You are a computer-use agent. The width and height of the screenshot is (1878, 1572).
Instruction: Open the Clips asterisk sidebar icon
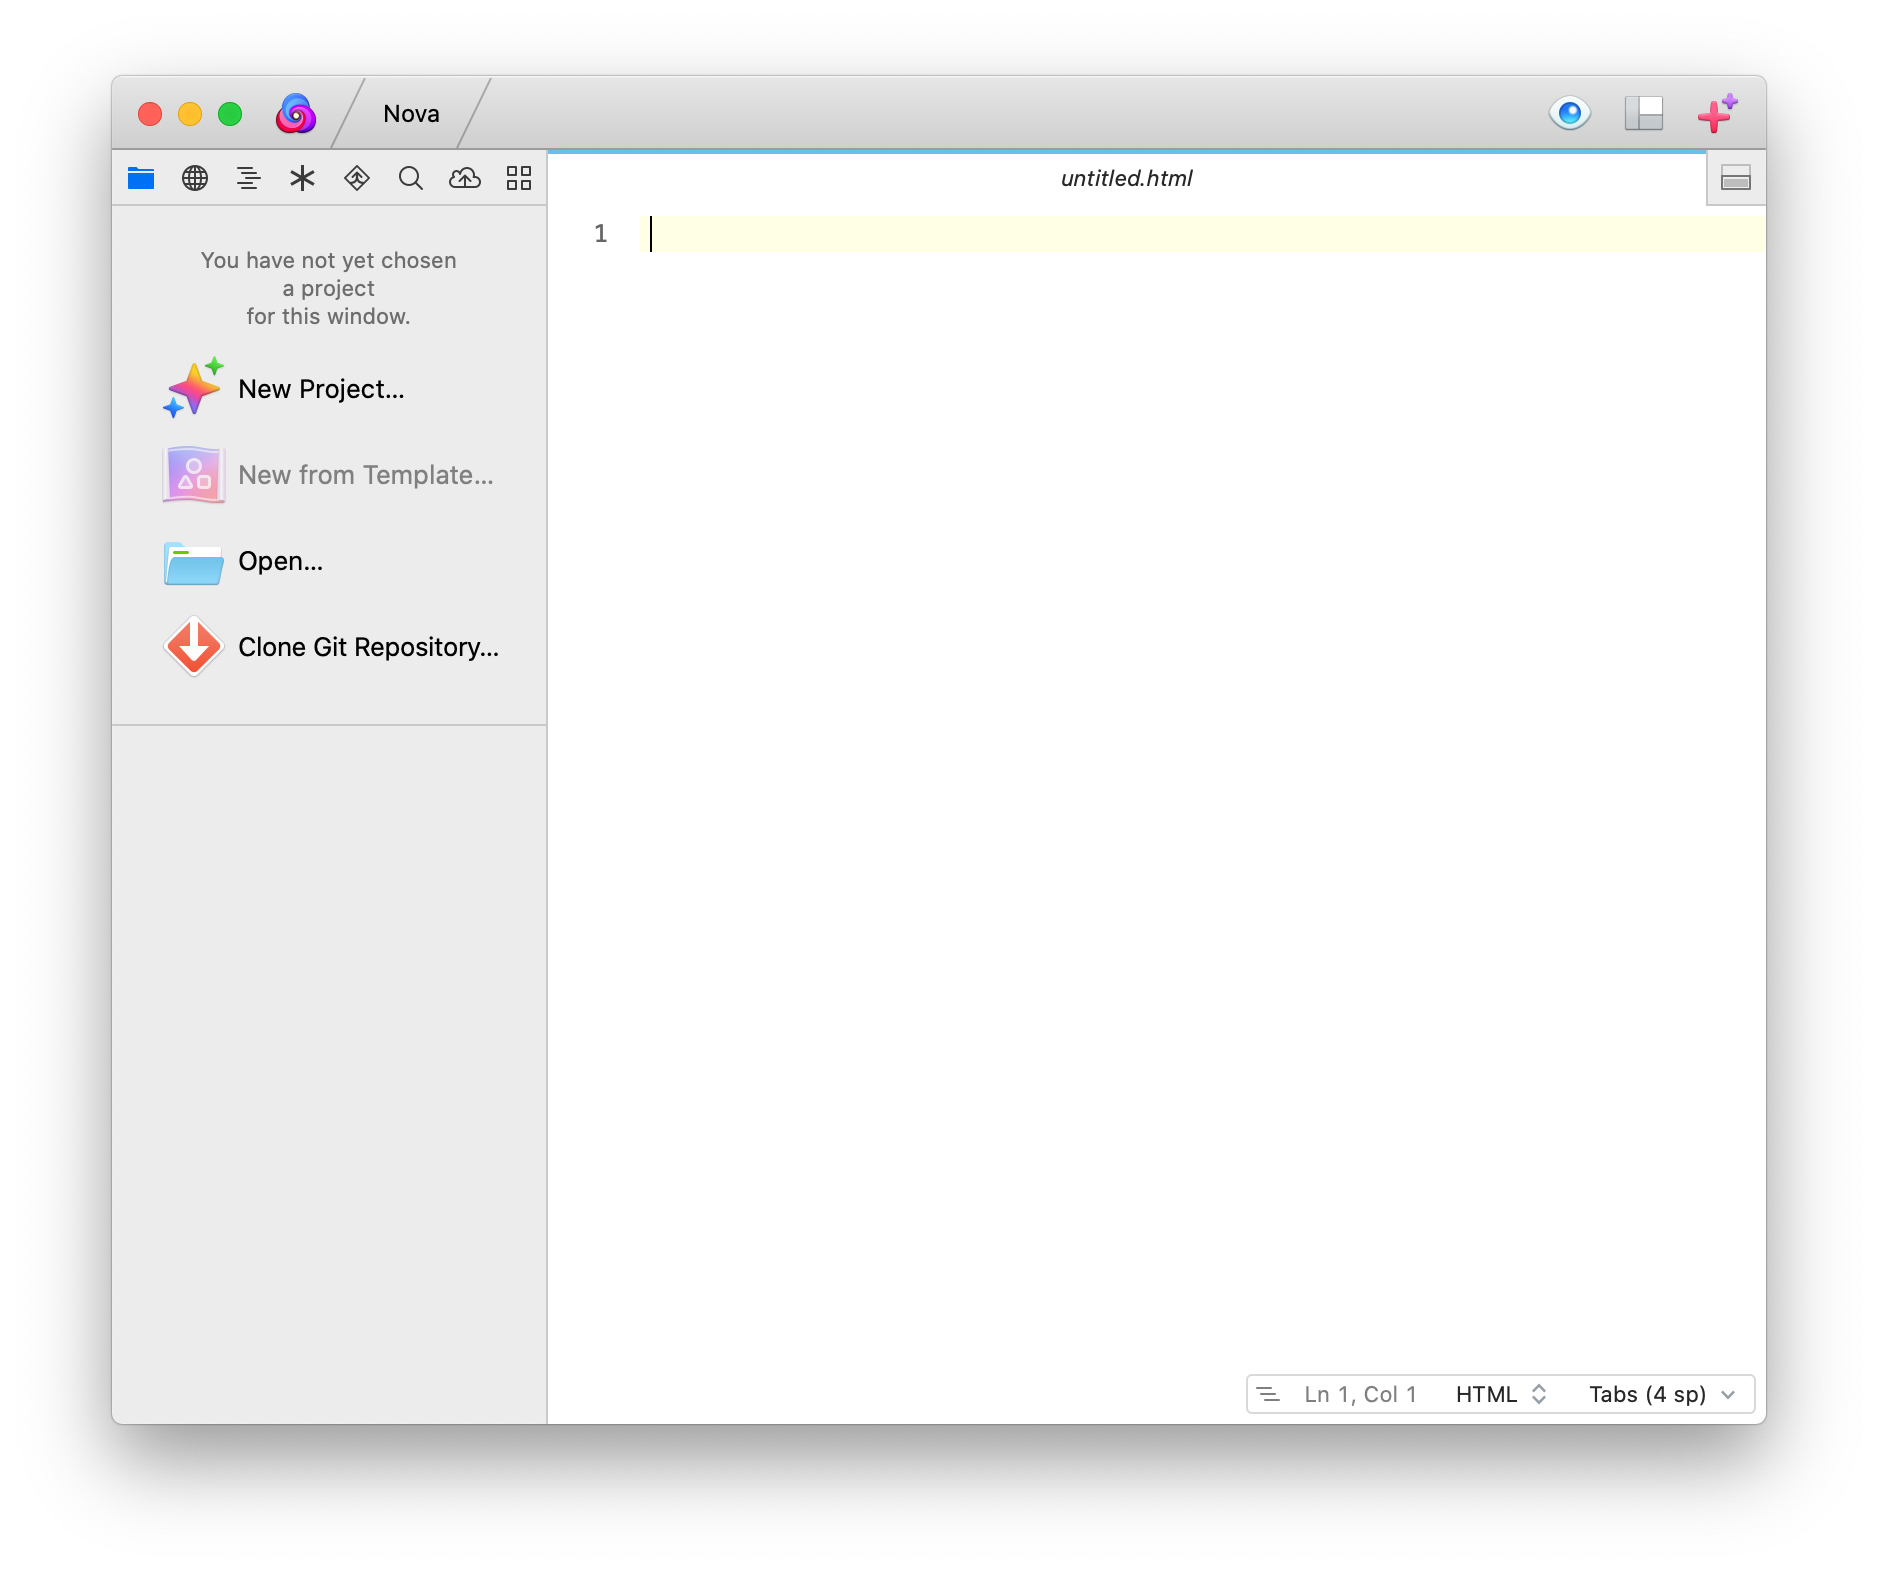(x=302, y=178)
